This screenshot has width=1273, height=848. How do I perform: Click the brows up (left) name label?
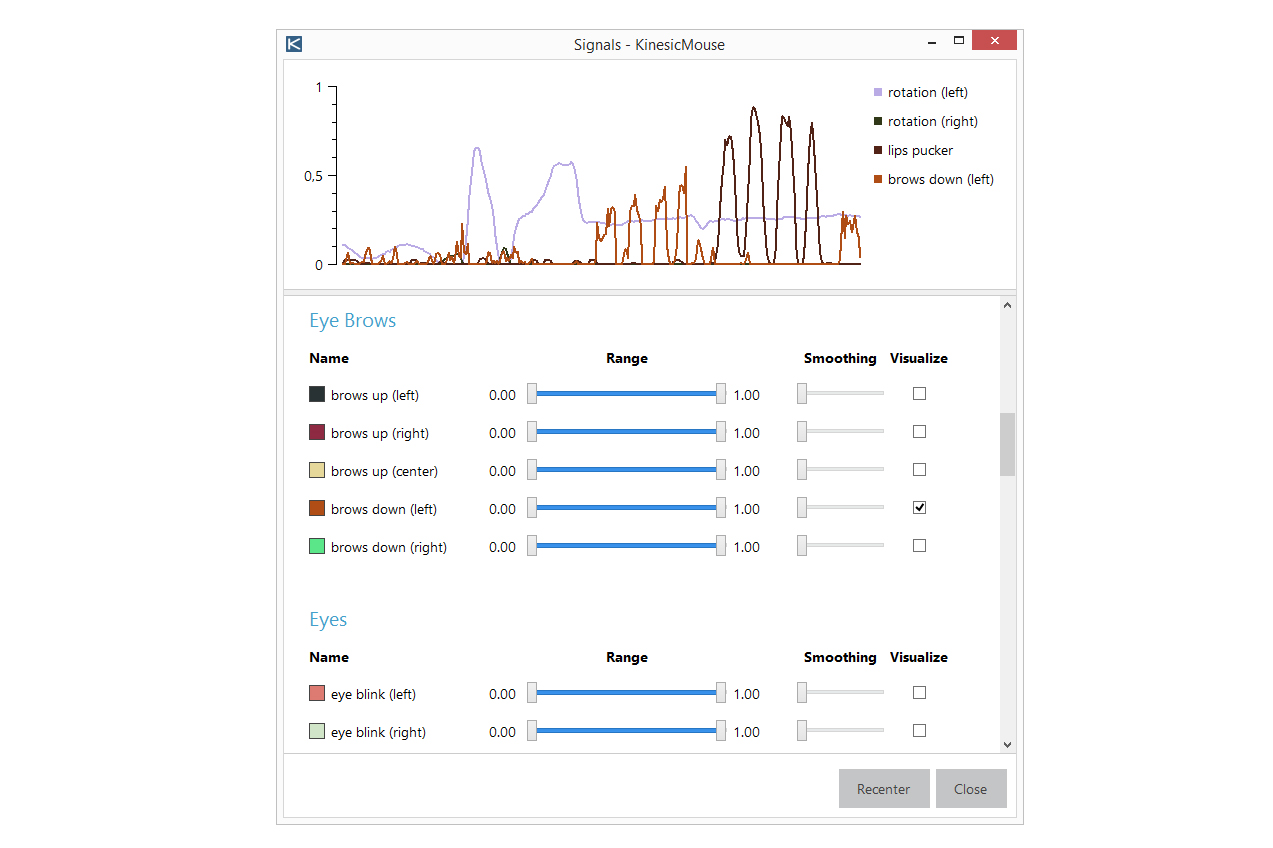[x=375, y=395]
